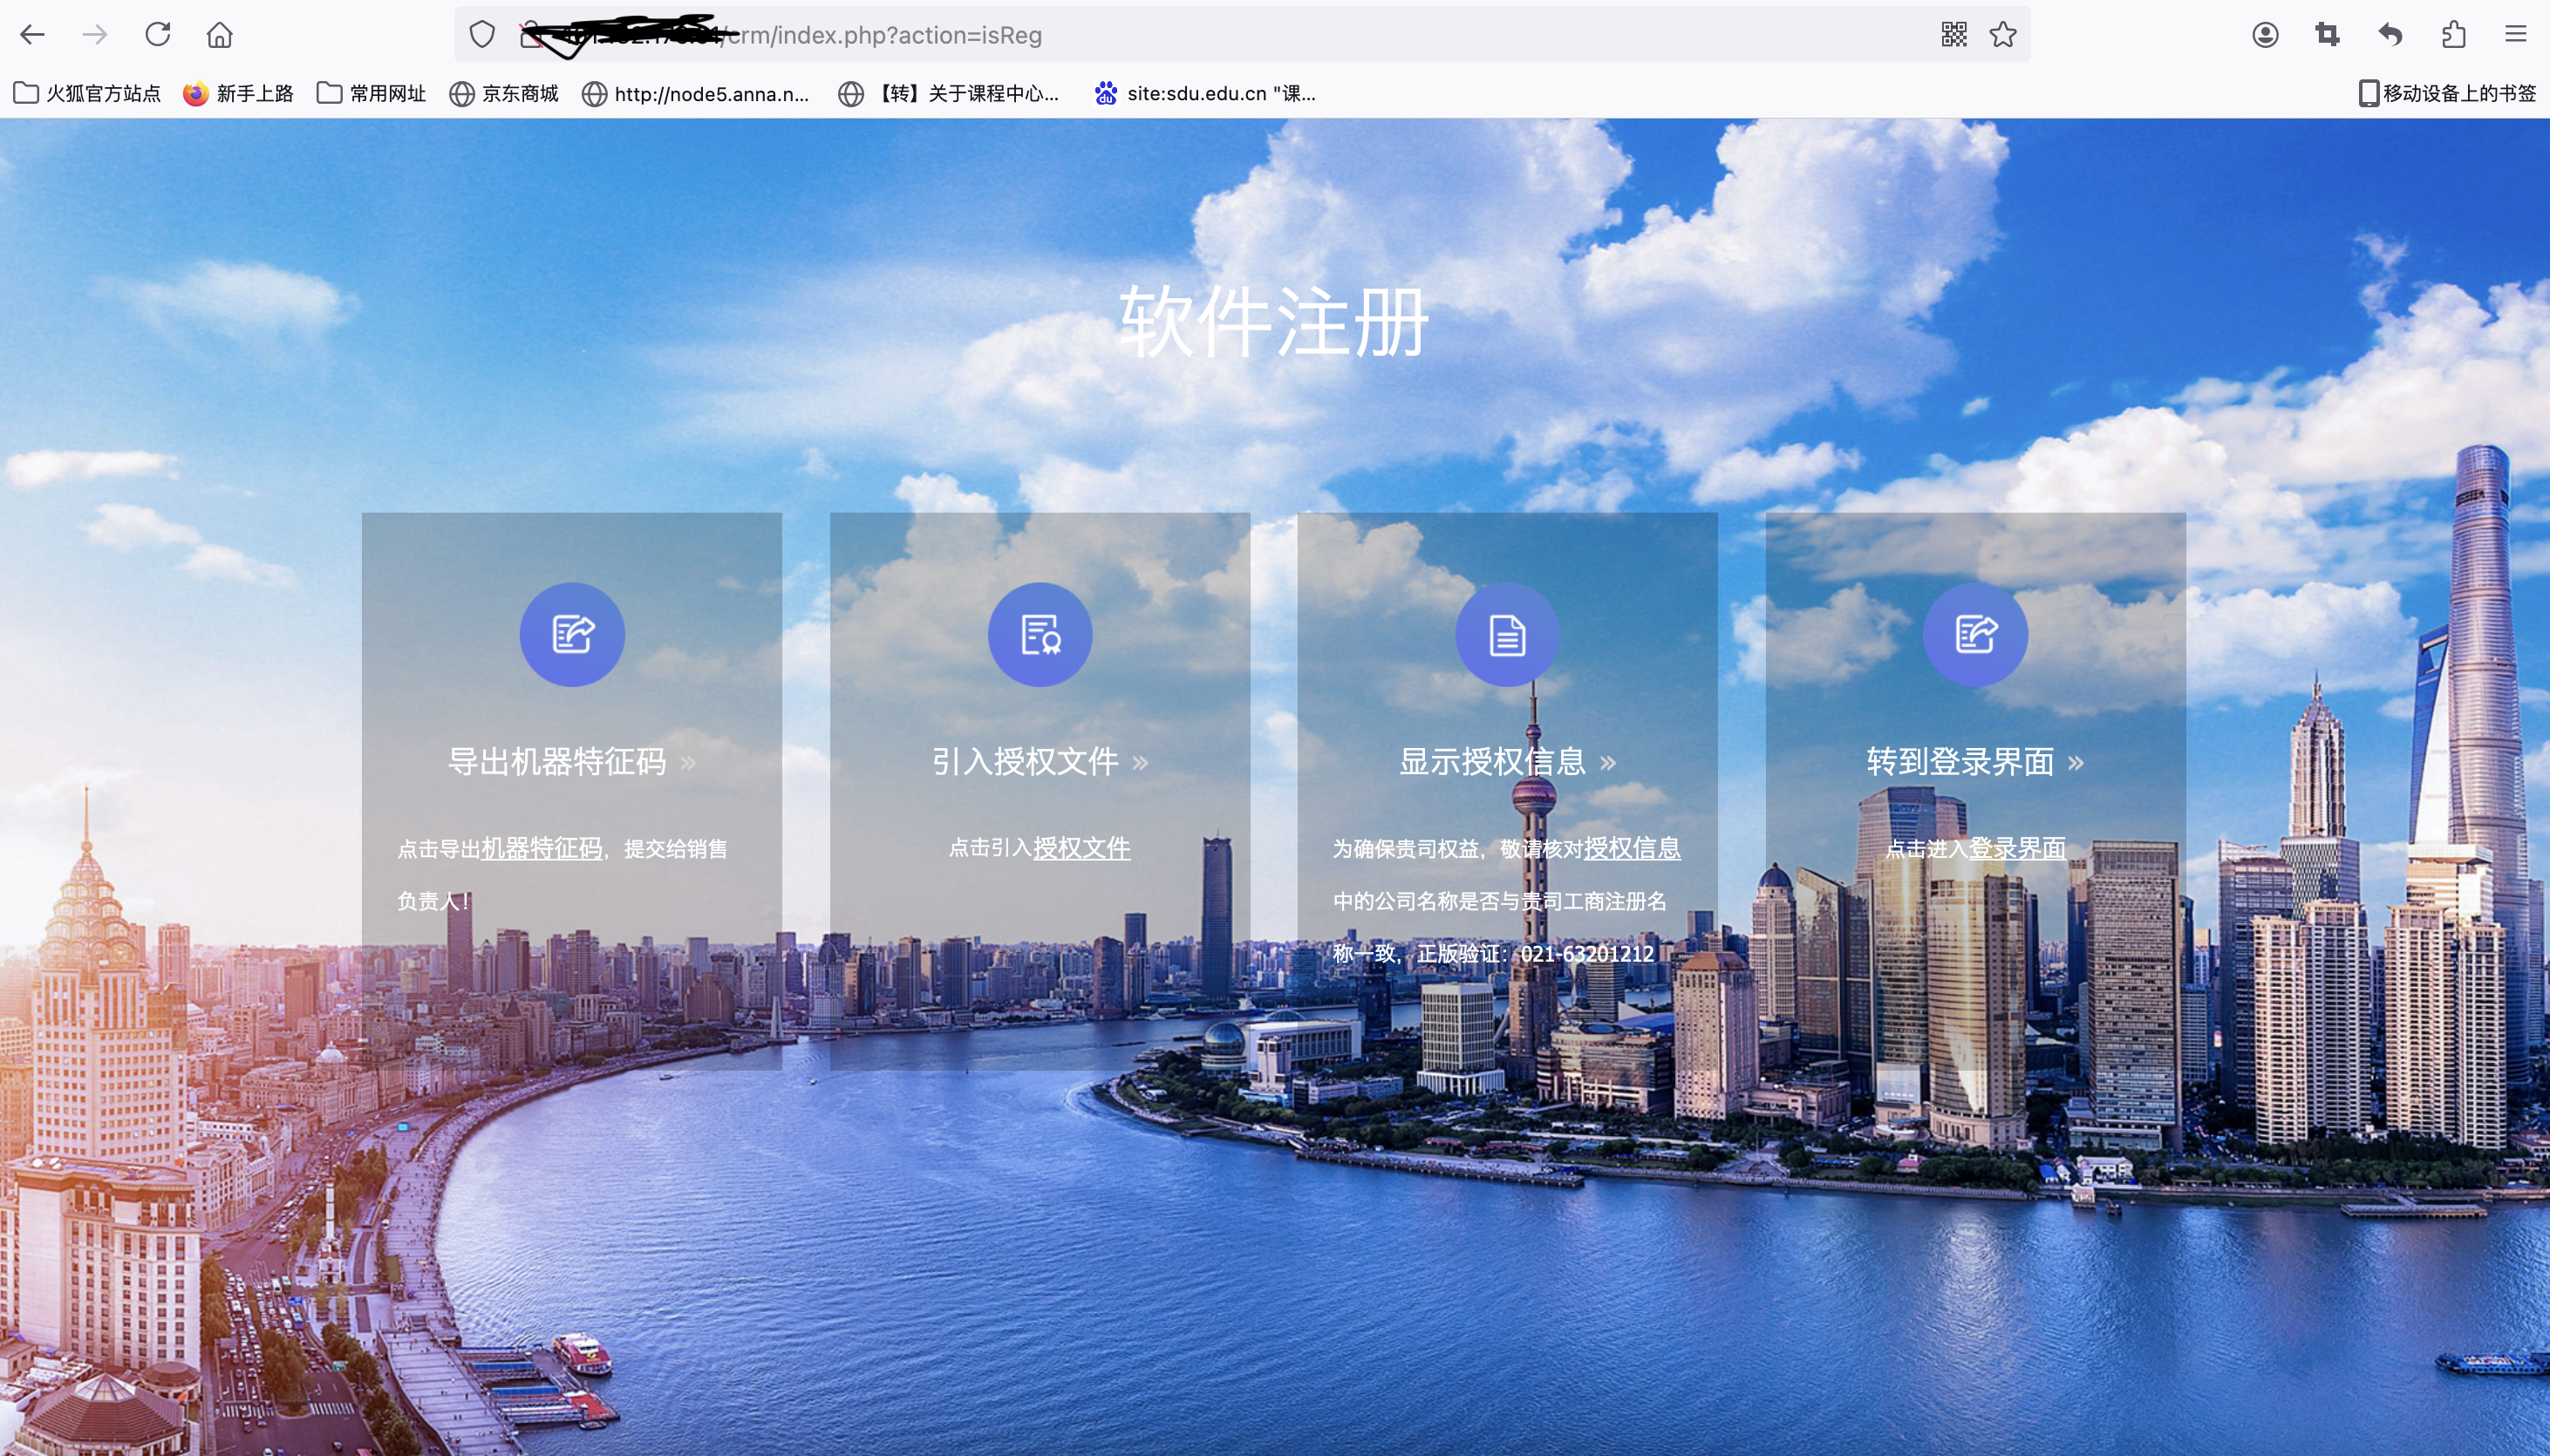The height and width of the screenshot is (1456, 2550).
Task: Click the home button in toolbar
Action: click(219, 35)
